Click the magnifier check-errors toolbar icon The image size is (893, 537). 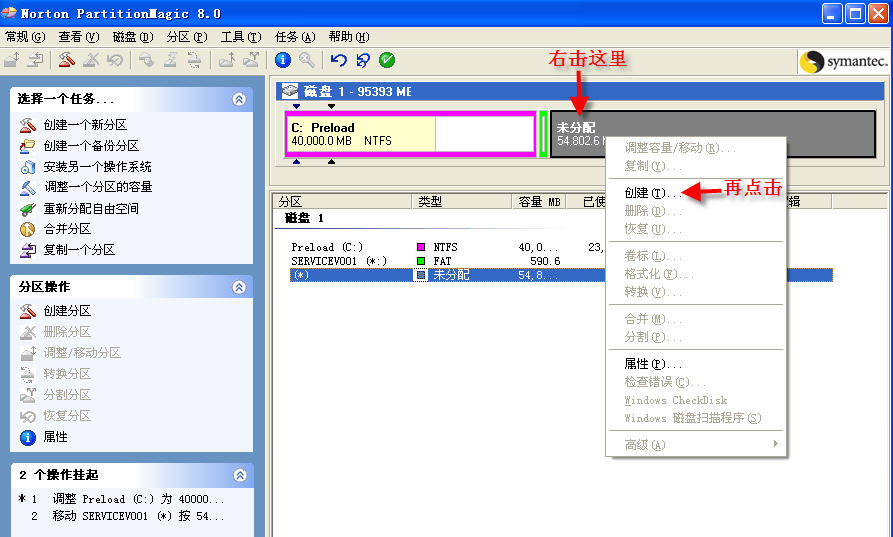(306, 59)
